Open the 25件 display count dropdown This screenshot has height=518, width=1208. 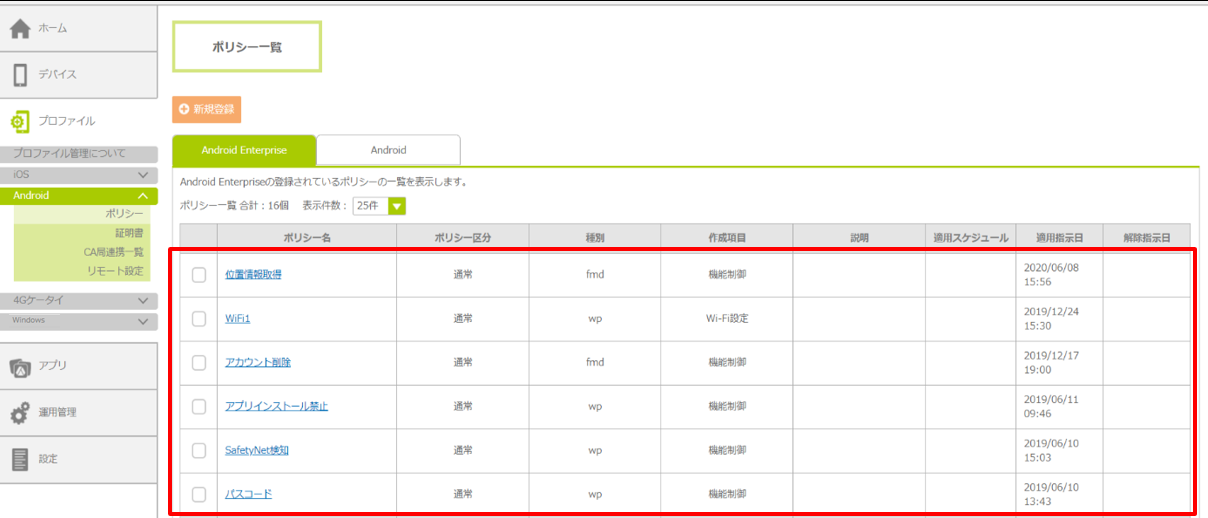pos(397,206)
